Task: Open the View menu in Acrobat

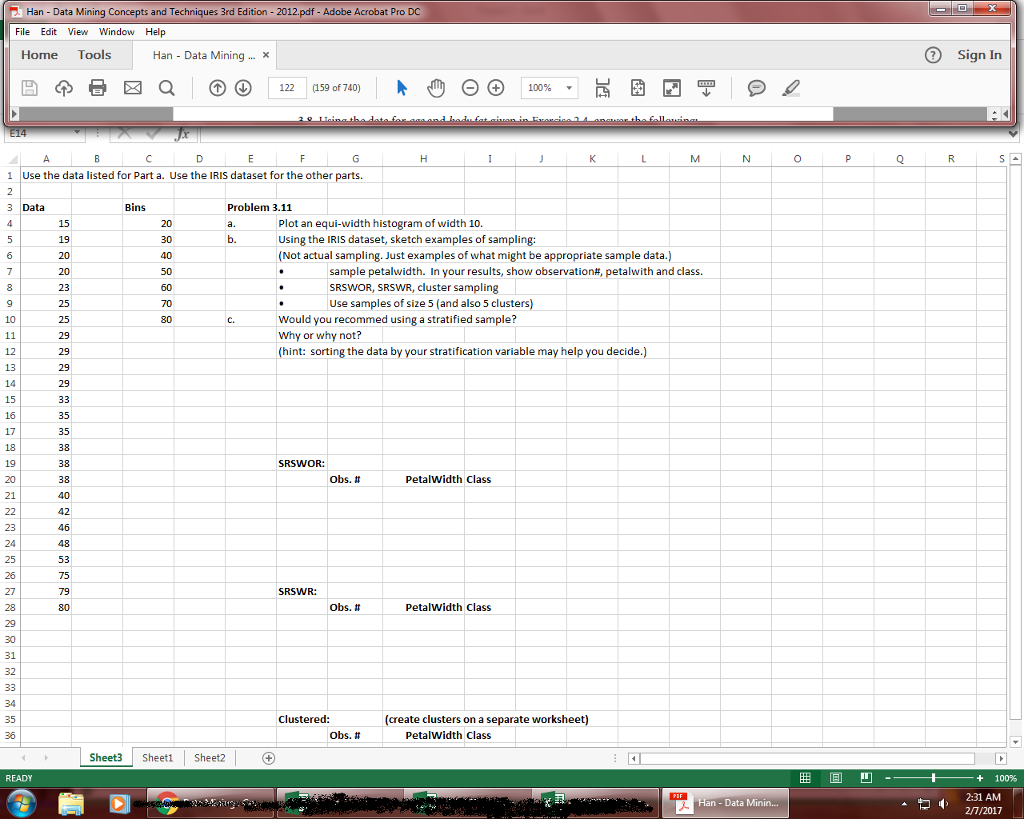Action: click(78, 31)
